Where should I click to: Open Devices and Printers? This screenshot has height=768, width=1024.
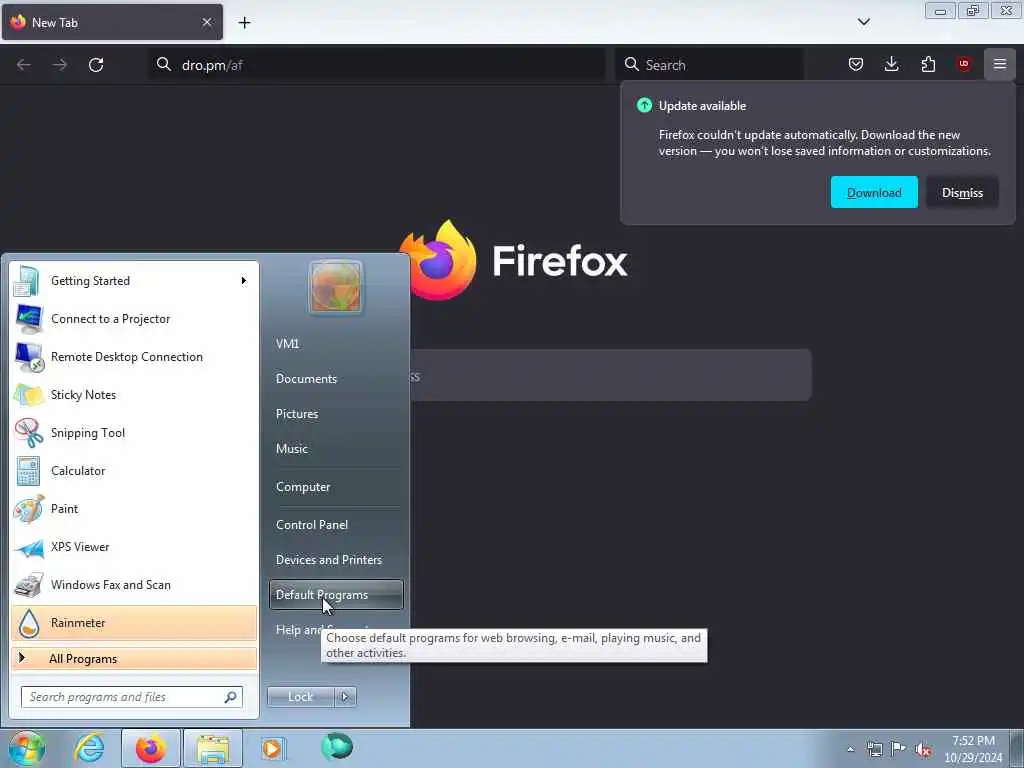point(336,560)
